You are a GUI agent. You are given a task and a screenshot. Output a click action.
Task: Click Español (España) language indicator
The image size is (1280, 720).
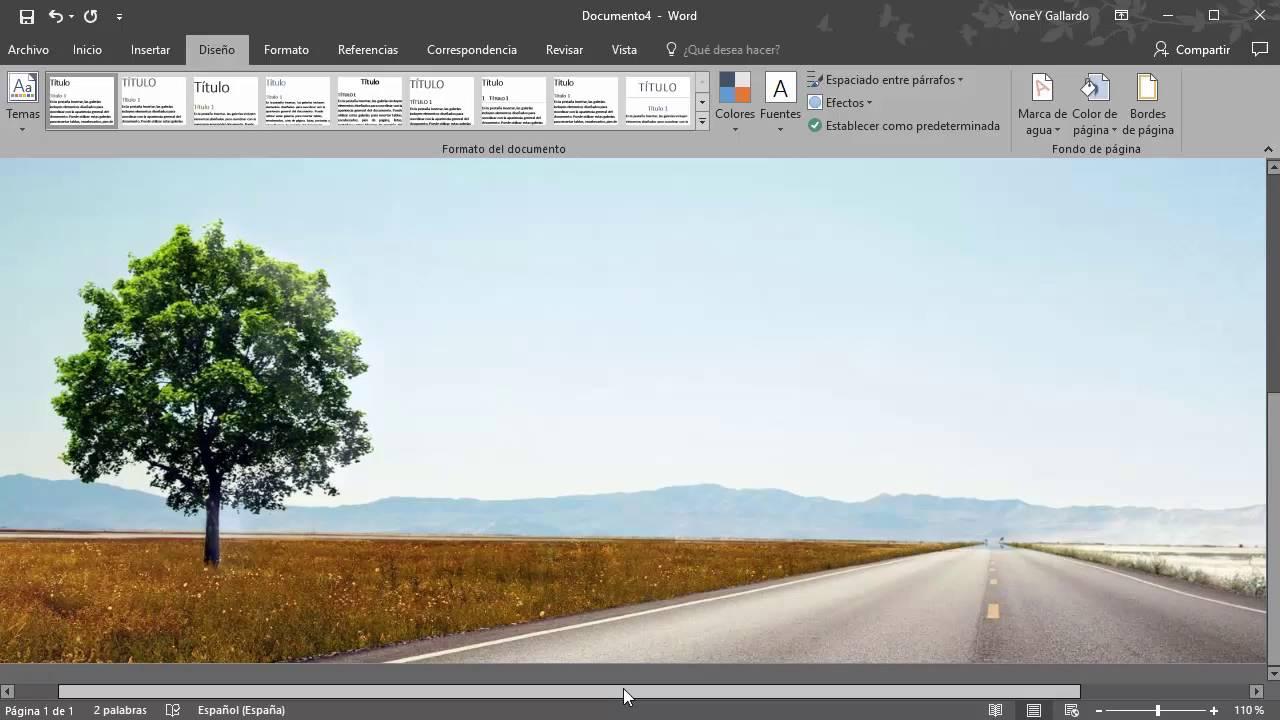pos(241,710)
